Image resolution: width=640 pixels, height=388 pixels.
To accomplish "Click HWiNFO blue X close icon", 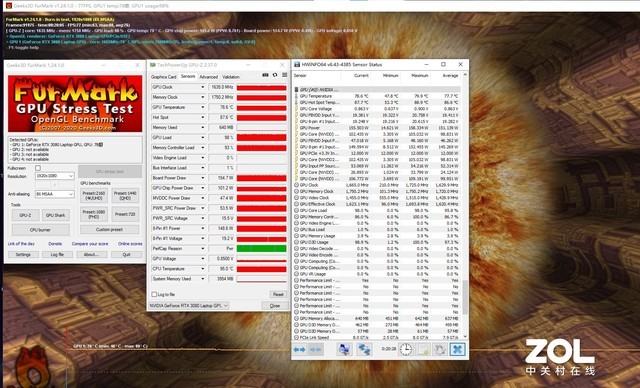I will coord(458,349).
